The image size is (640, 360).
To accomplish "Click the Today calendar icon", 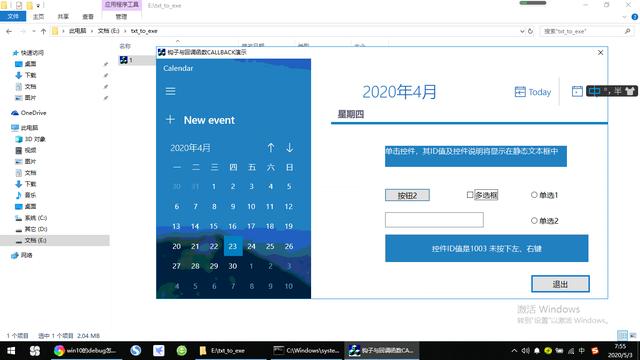I will click(x=520, y=92).
